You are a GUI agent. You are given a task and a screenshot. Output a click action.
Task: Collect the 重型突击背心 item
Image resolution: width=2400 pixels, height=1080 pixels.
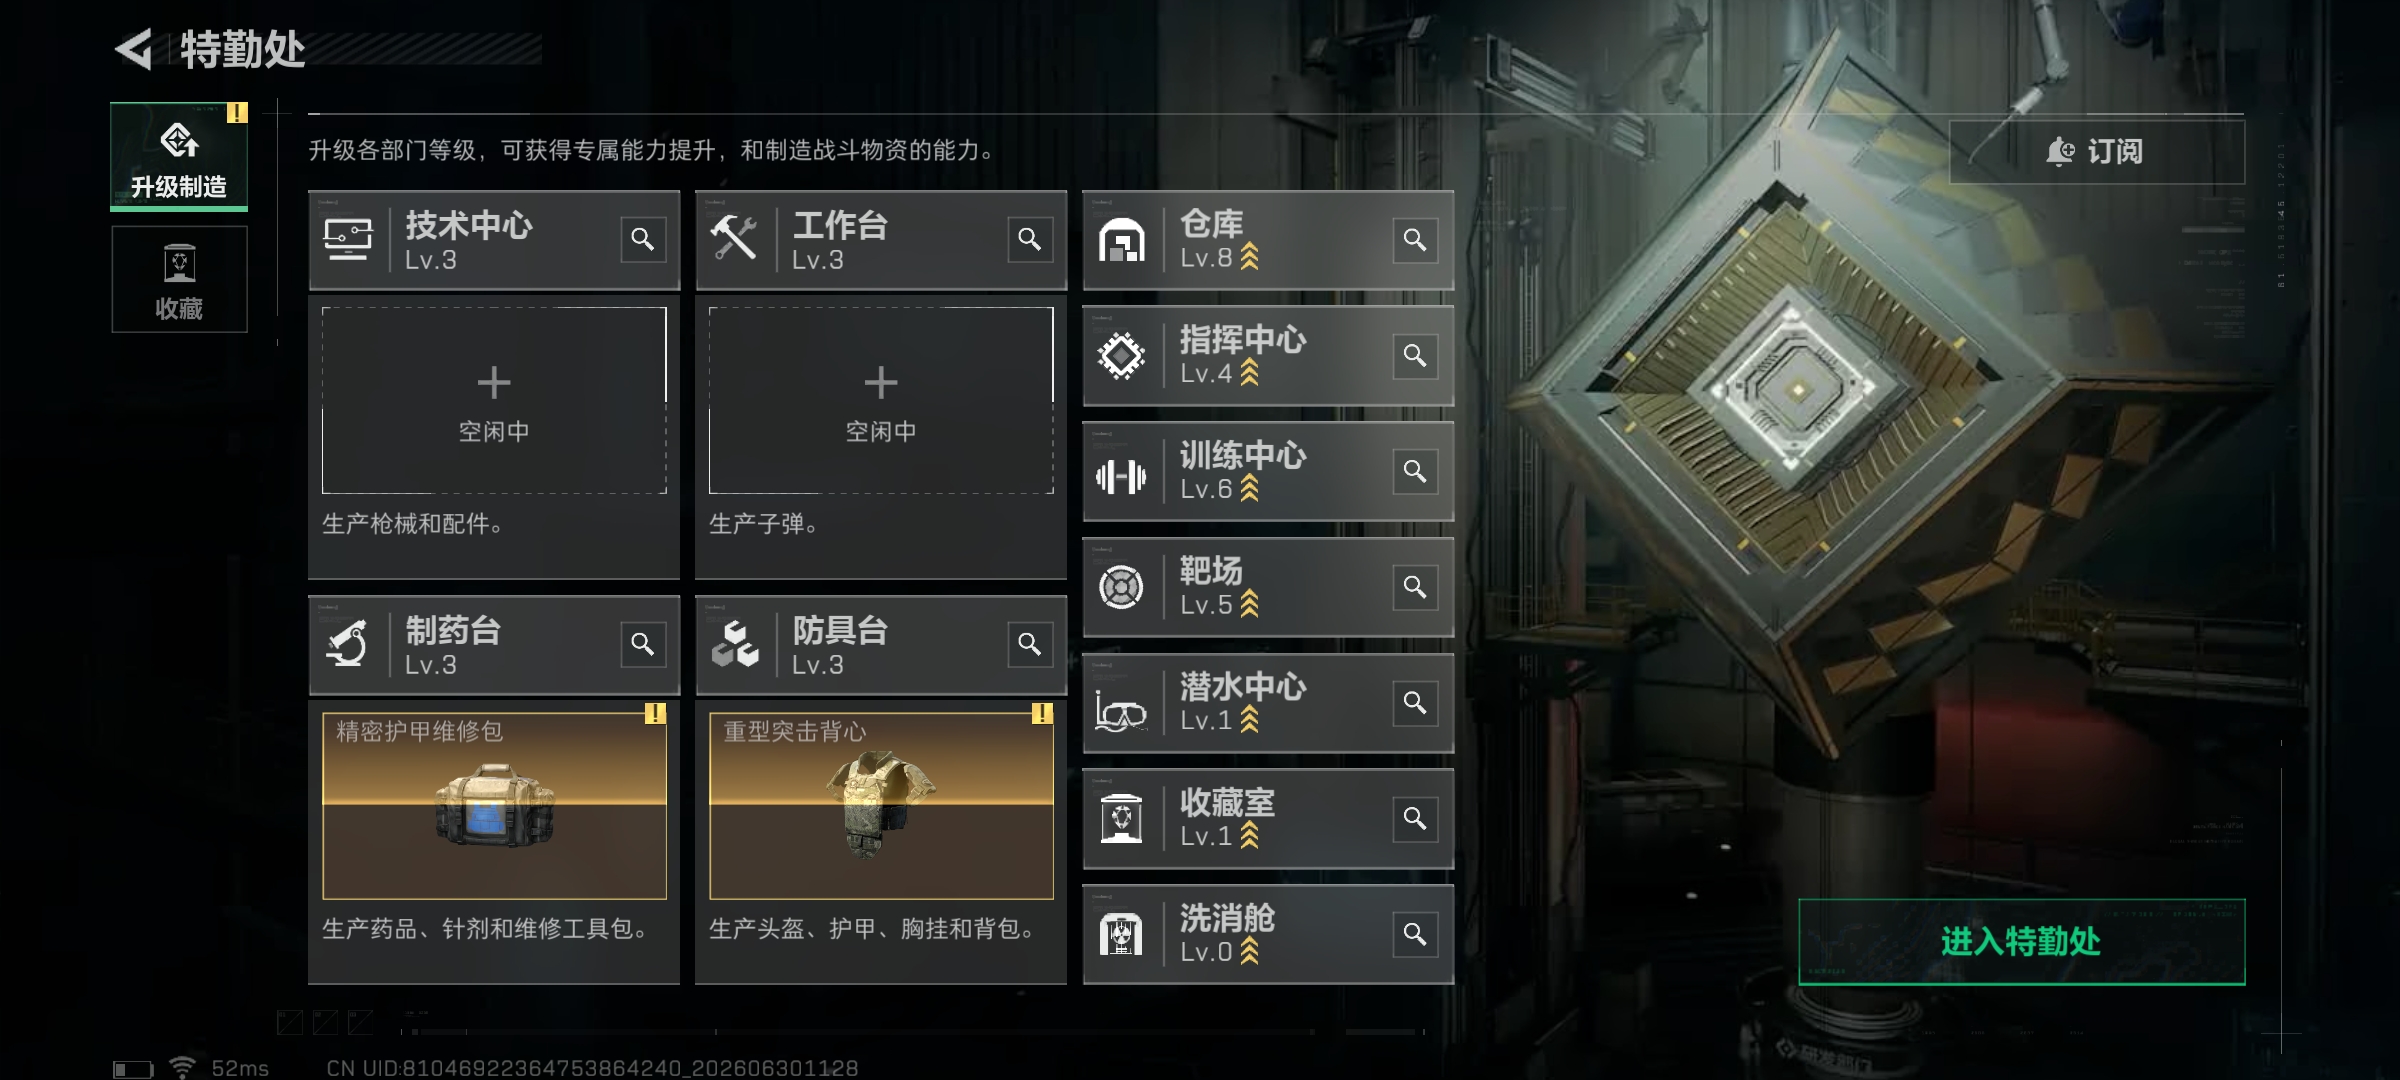pos(881,806)
